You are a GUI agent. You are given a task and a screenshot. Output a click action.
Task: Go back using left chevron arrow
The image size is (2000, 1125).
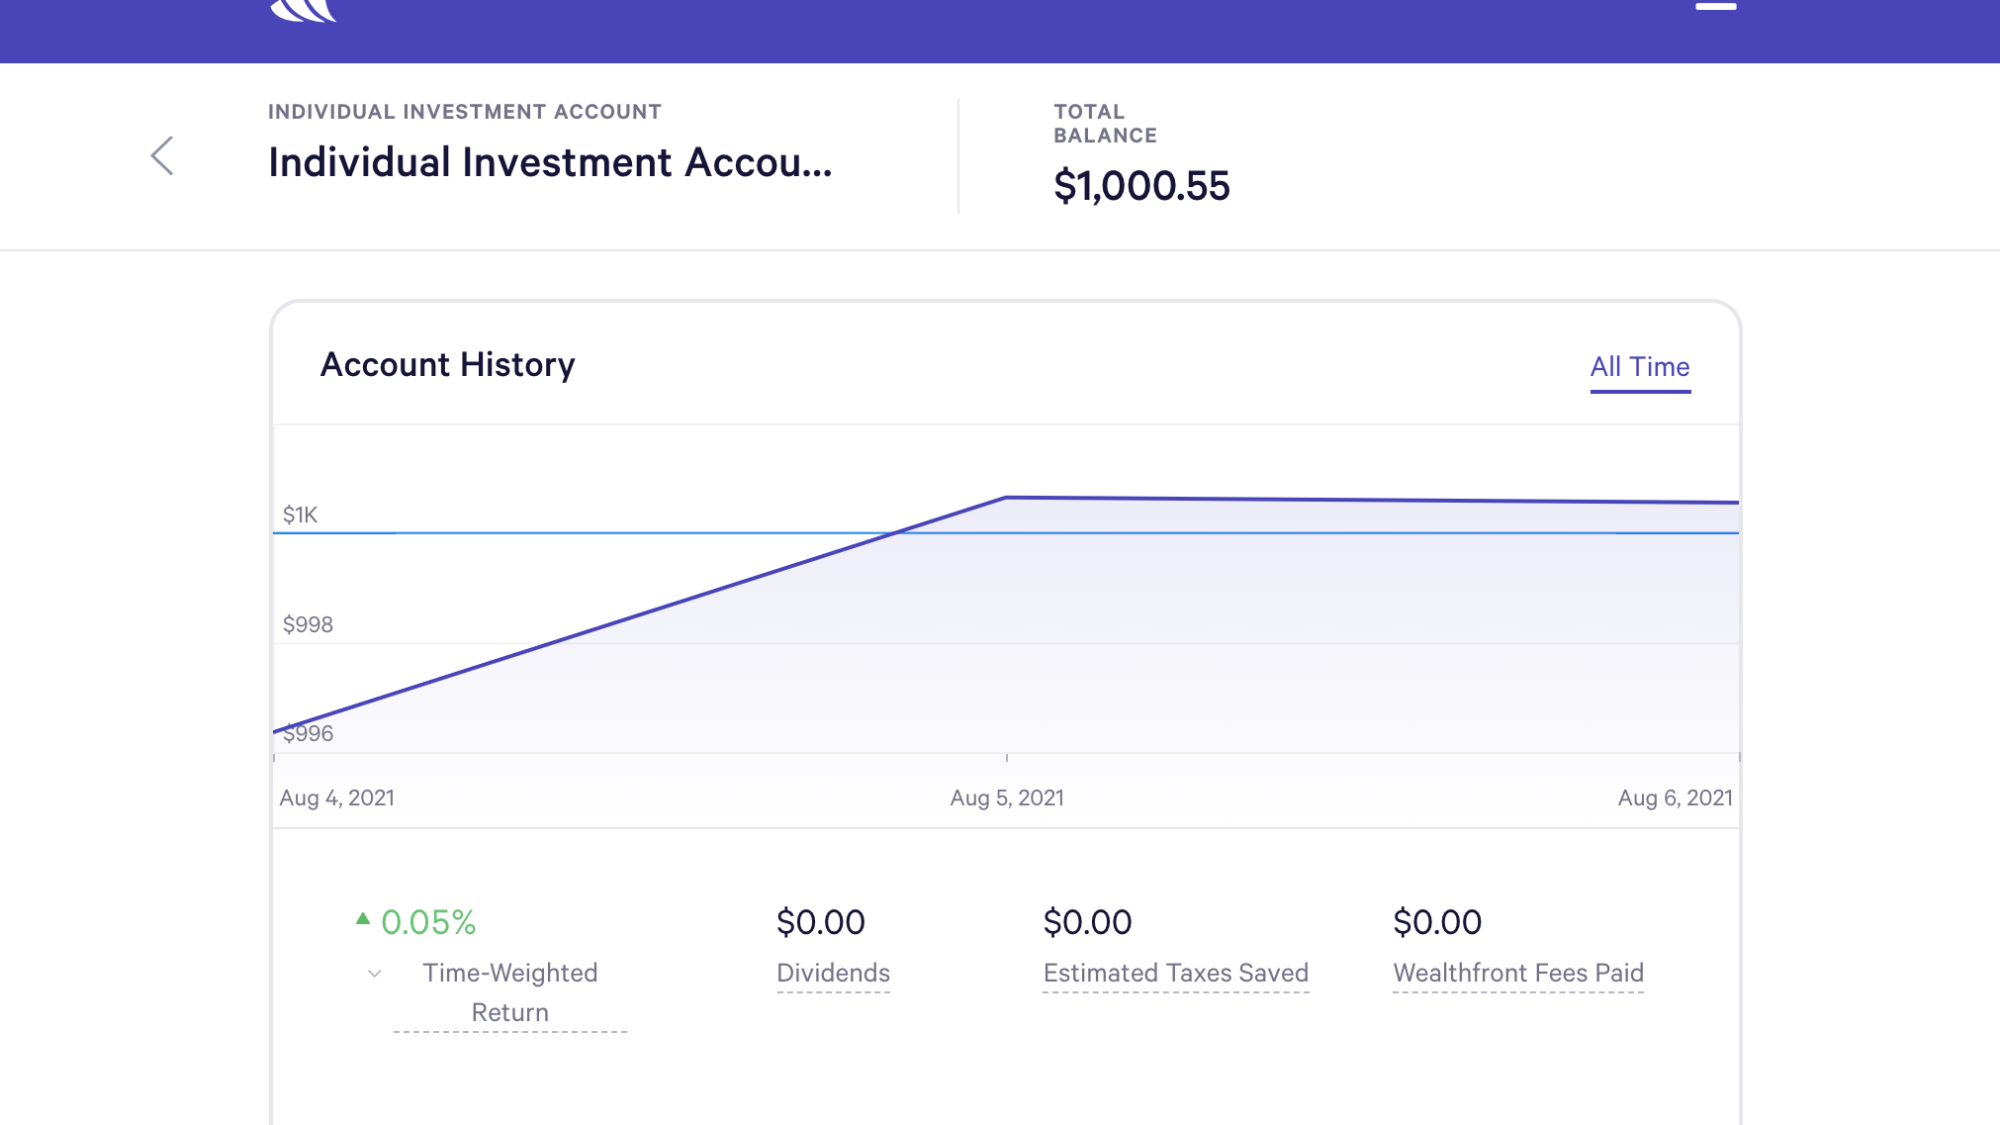(162, 156)
